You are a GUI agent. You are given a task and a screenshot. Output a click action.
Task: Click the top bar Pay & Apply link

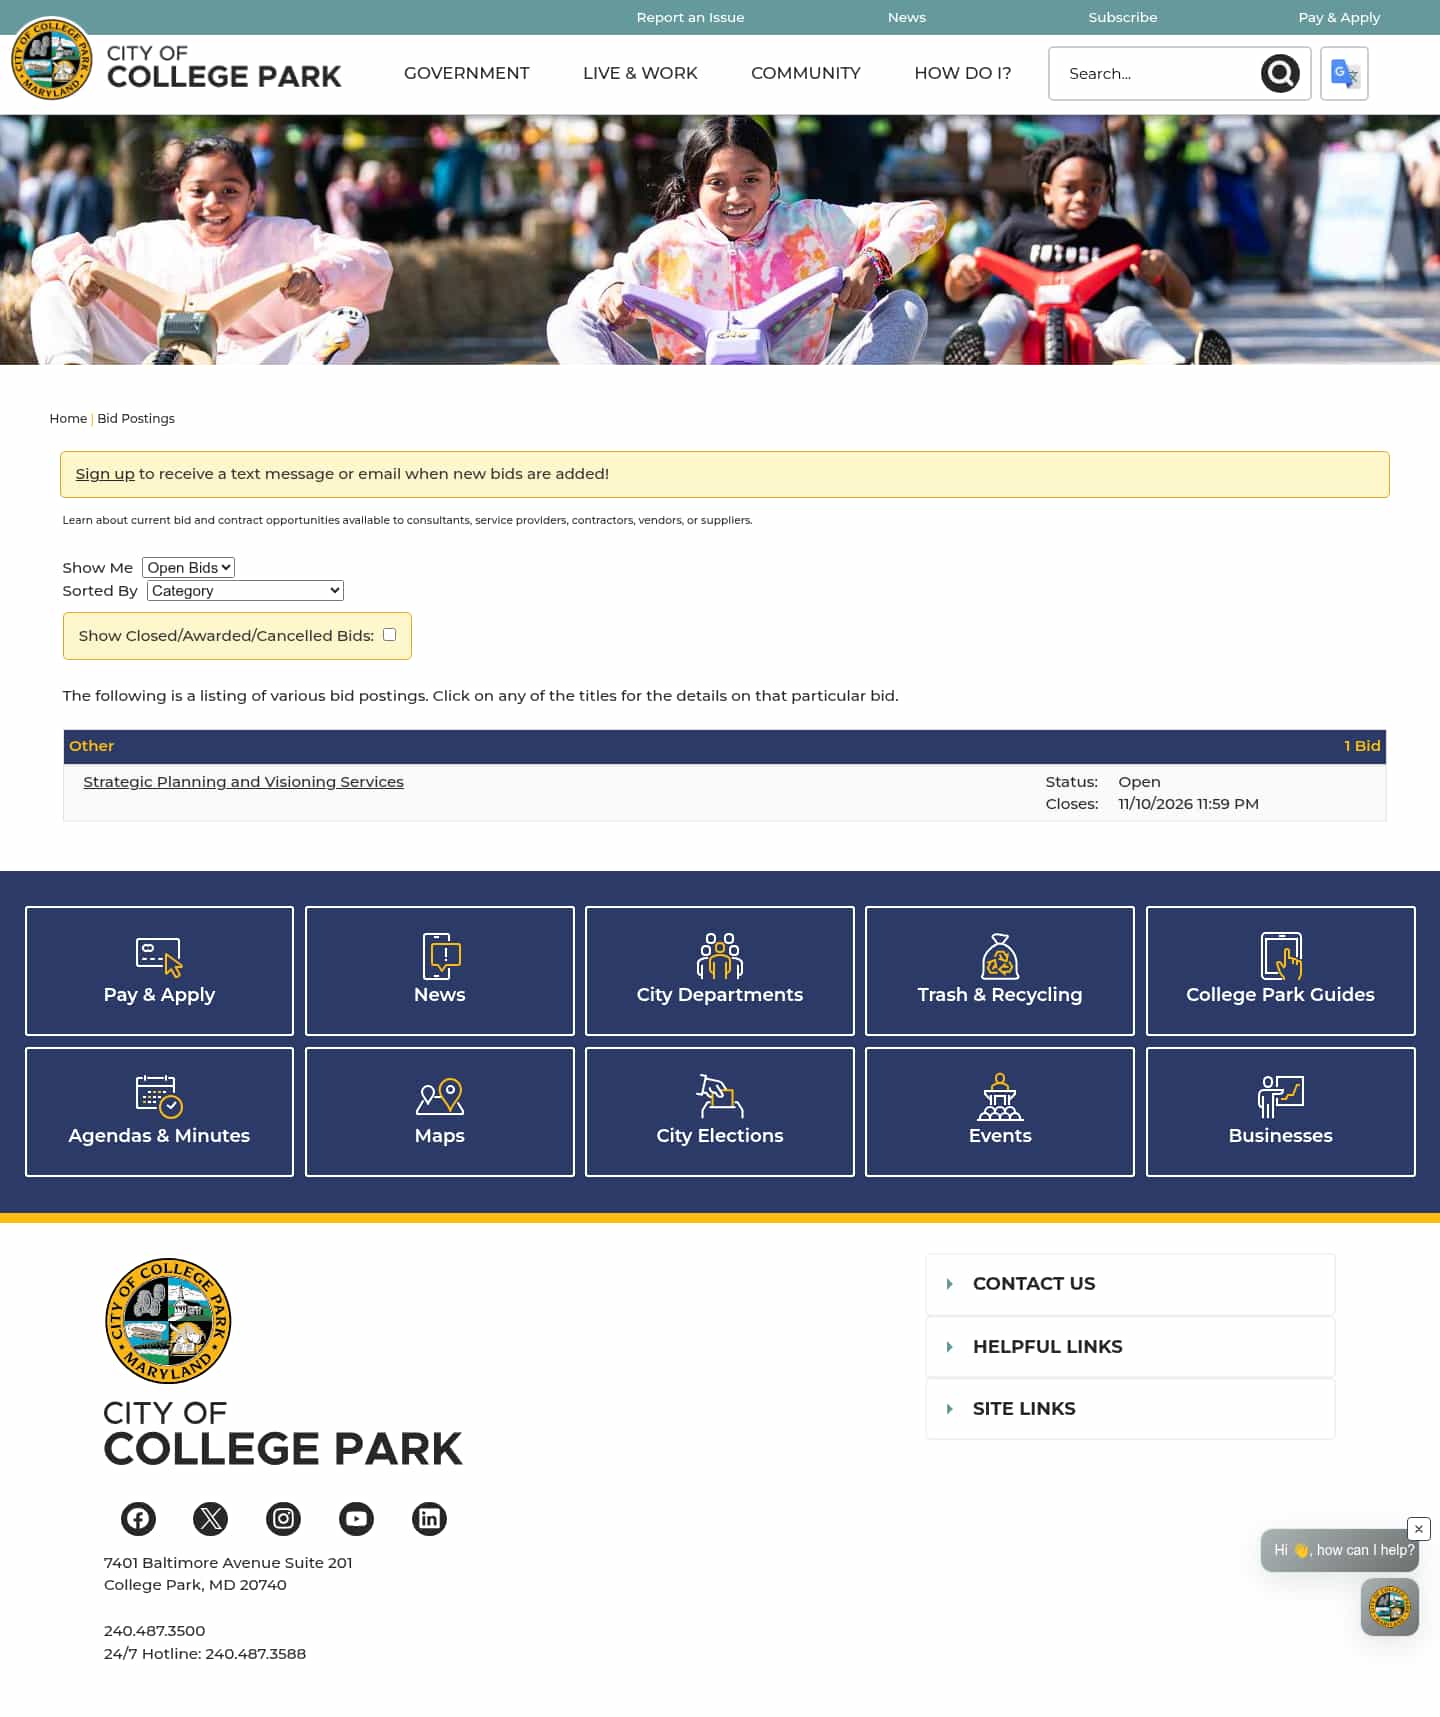tap(1338, 17)
